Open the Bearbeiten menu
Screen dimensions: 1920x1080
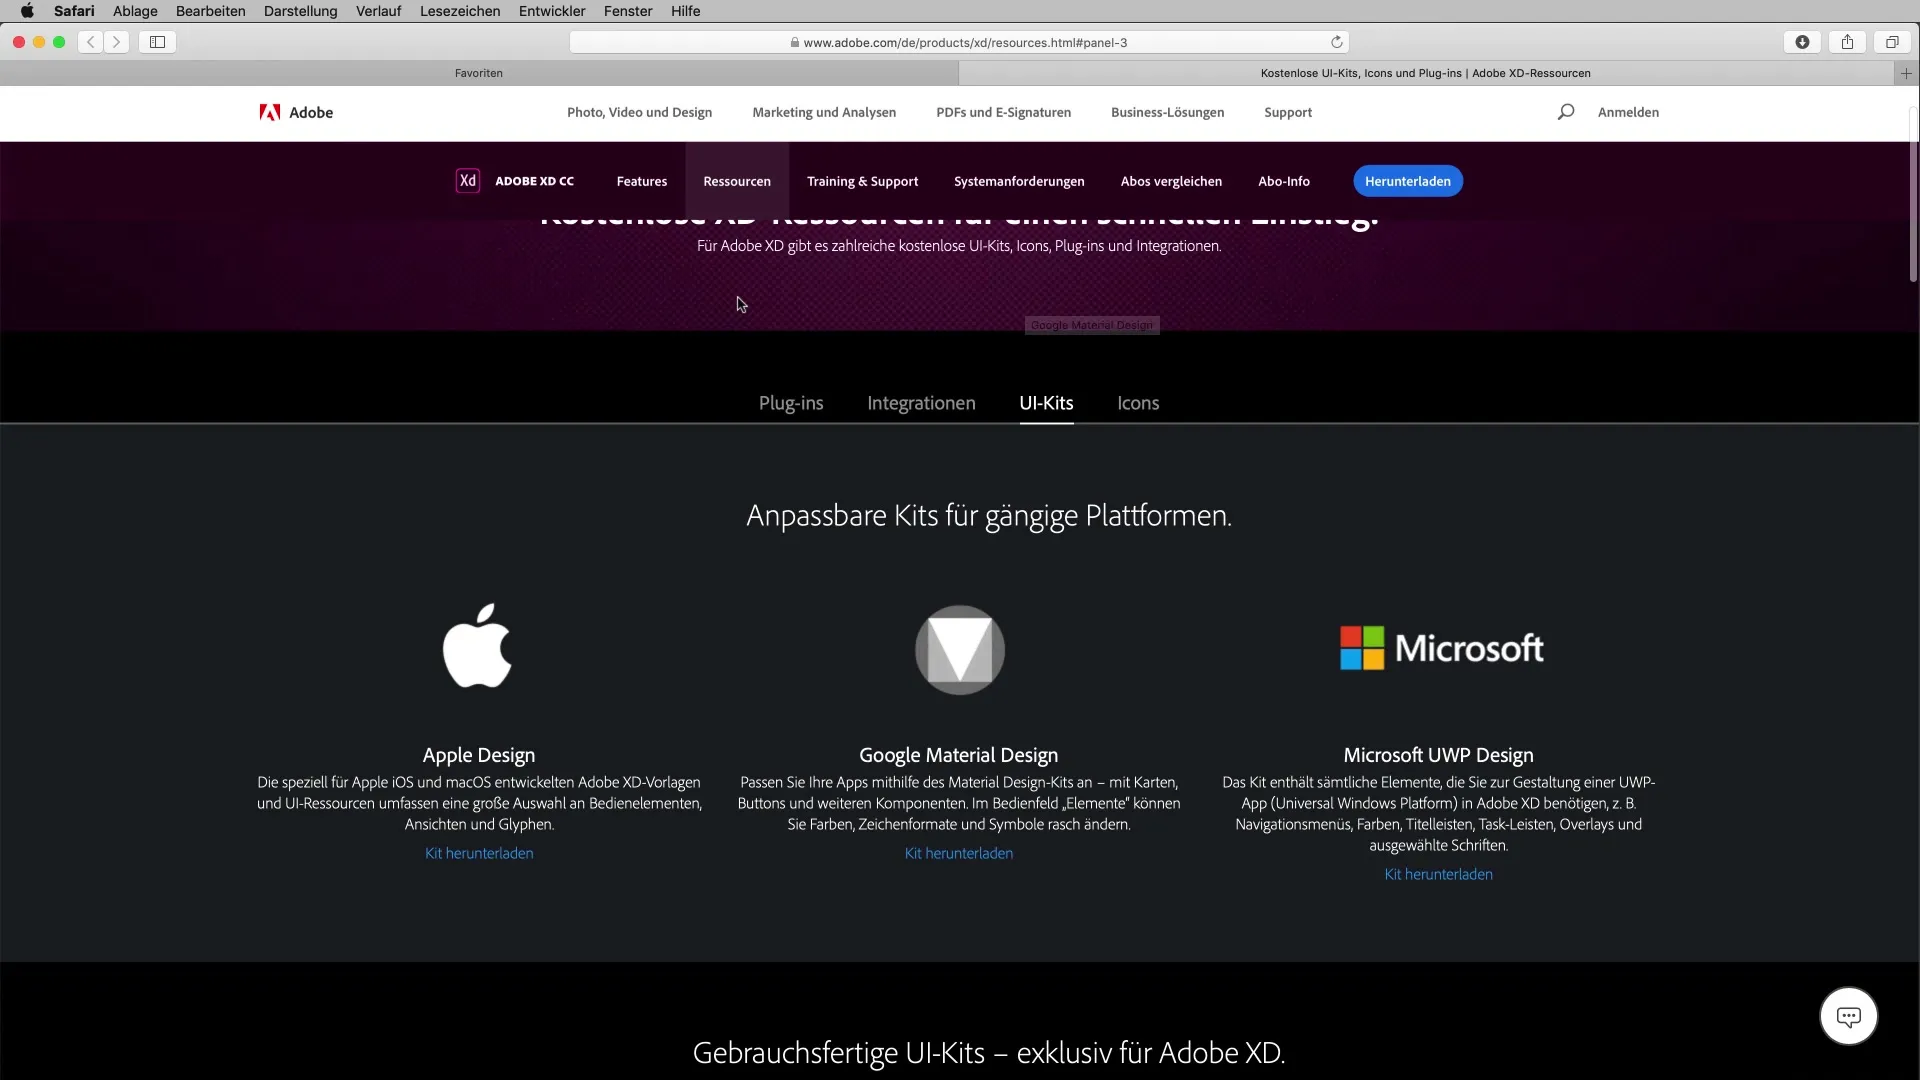point(211,11)
